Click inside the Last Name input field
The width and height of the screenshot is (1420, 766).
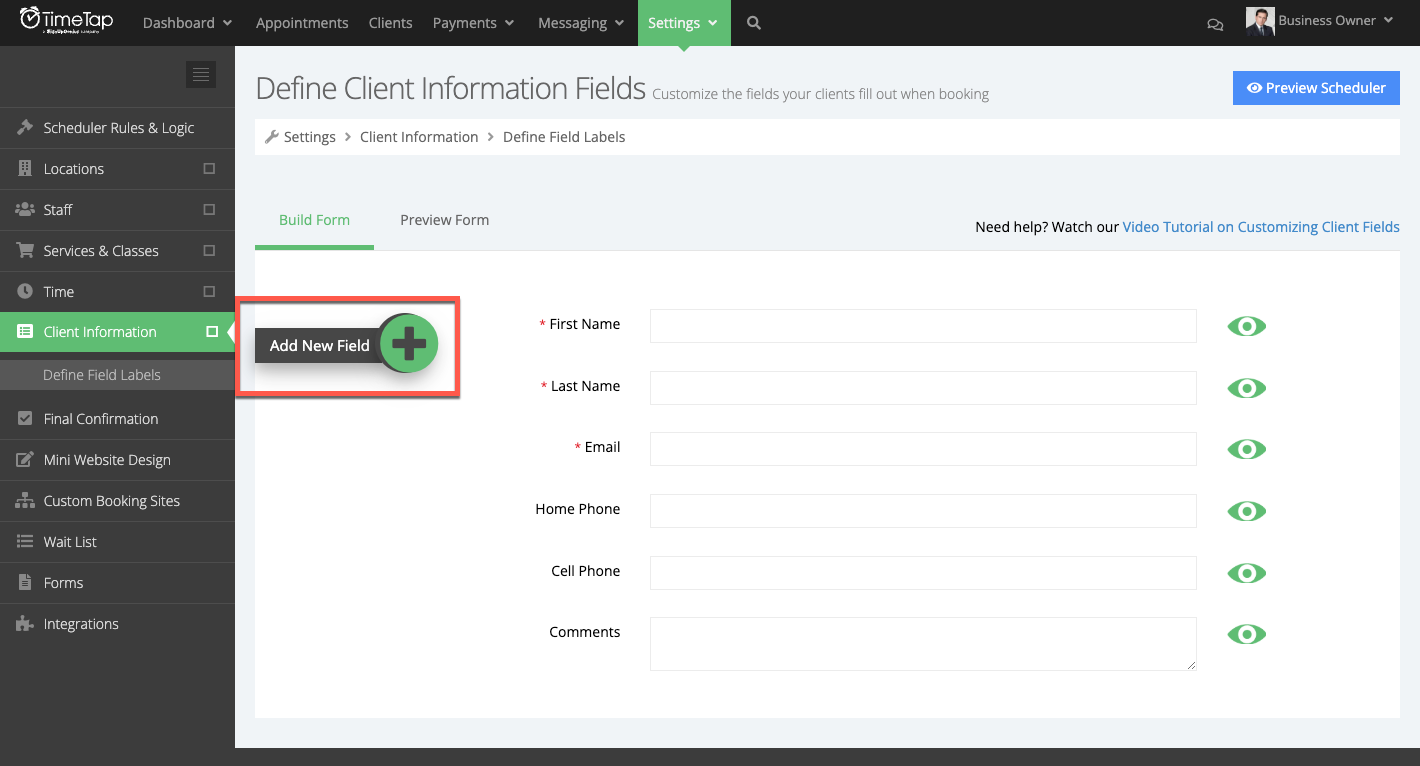922,387
